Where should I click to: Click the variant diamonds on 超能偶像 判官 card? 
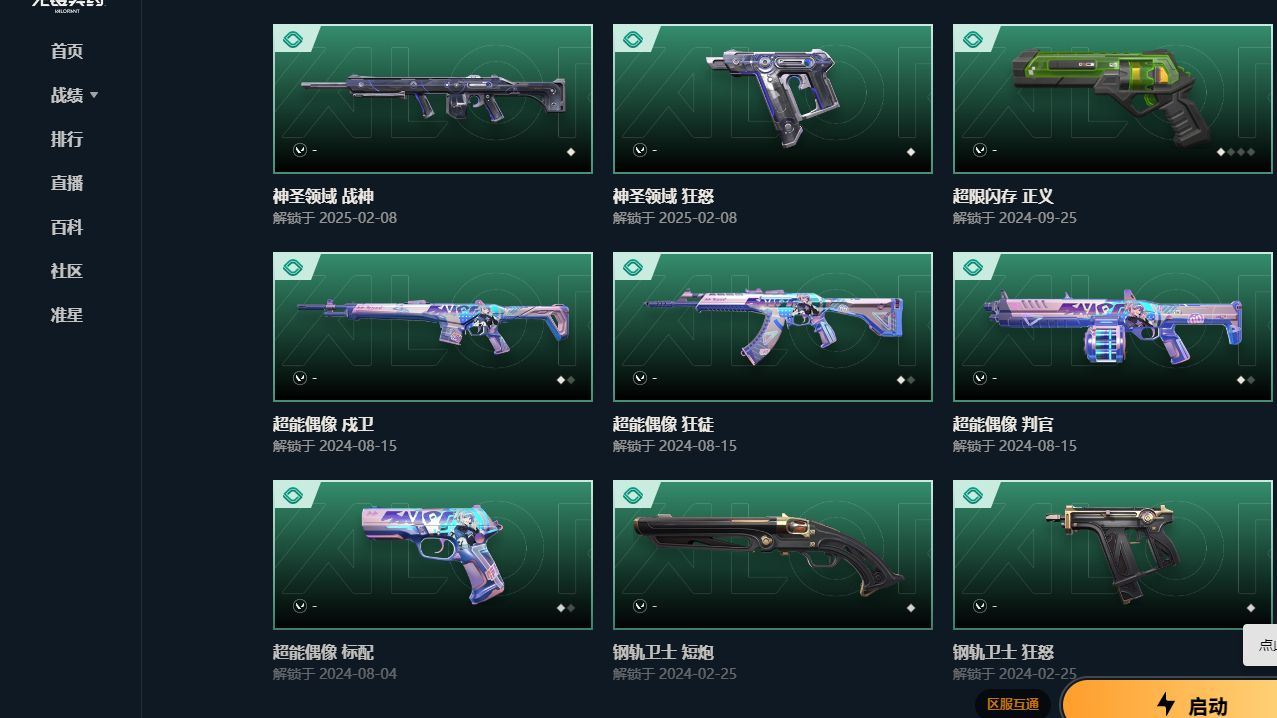pos(1246,380)
